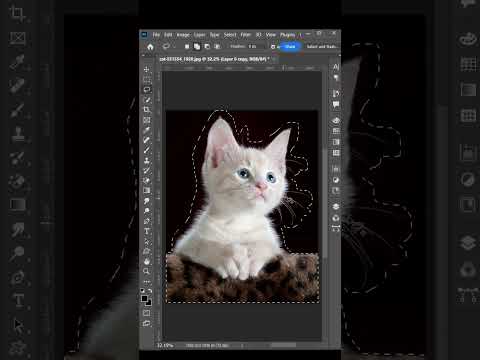Open the File menu
Viewport: 480px width, 360px height.
pyautogui.click(x=156, y=35)
